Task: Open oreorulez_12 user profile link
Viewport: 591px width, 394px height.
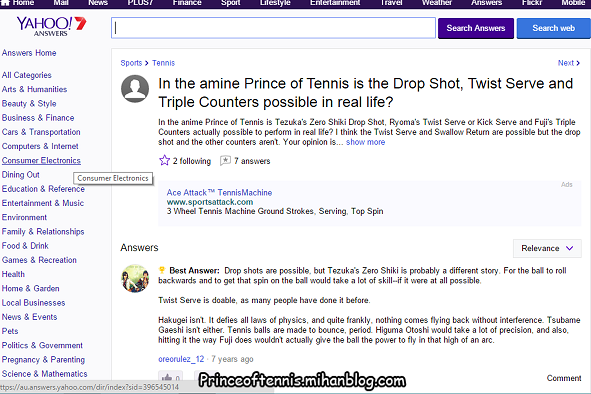Action: coord(181,359)
